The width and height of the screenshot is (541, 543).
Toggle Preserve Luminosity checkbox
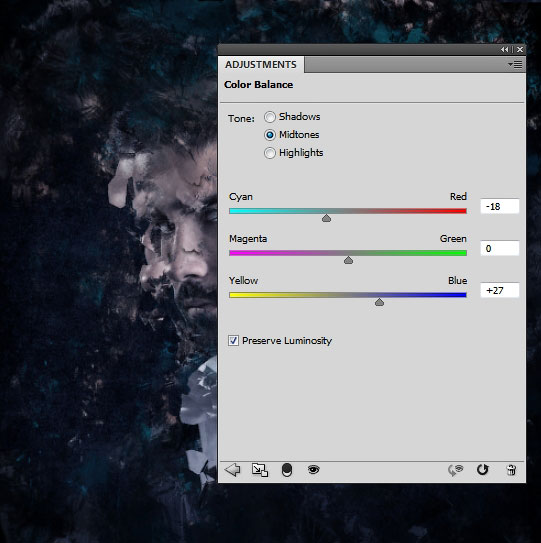(x=233, y=340)
